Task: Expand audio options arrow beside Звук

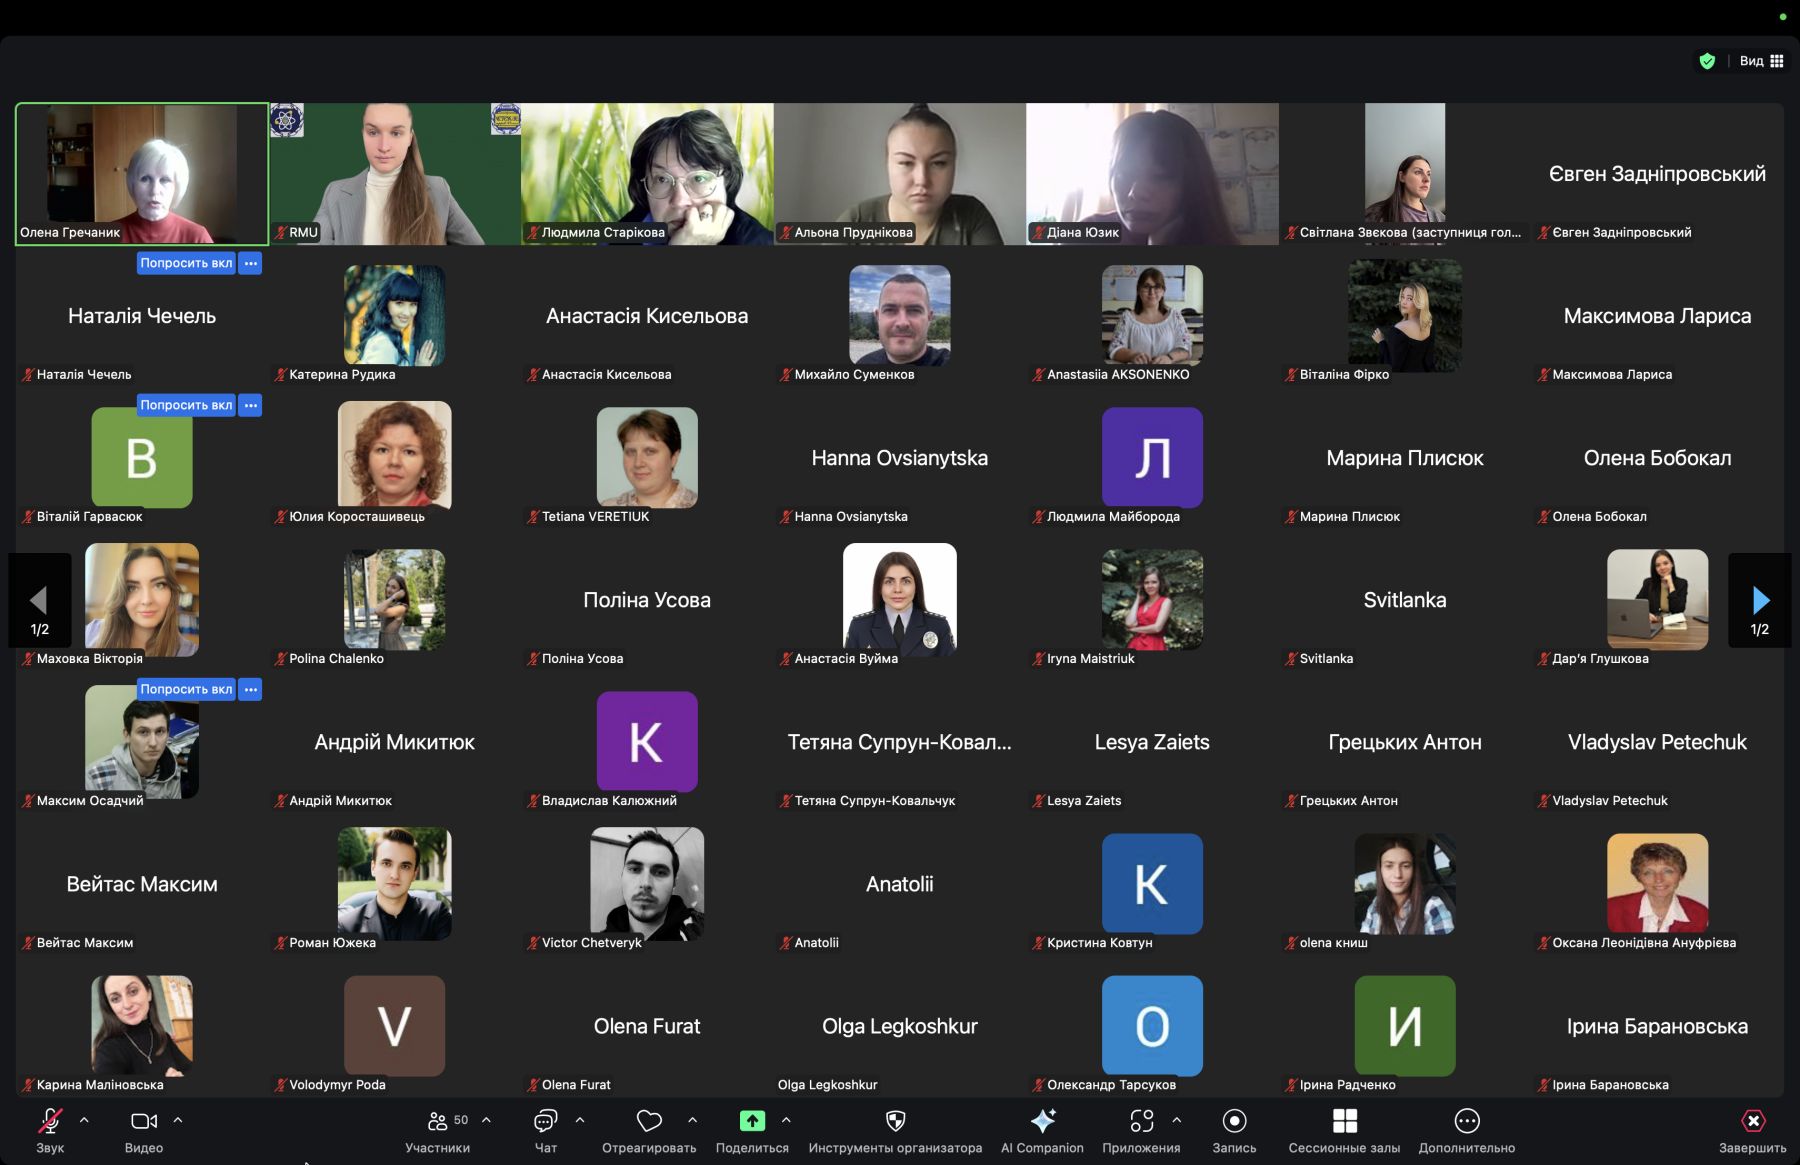Action: [x=84, y=1120]
